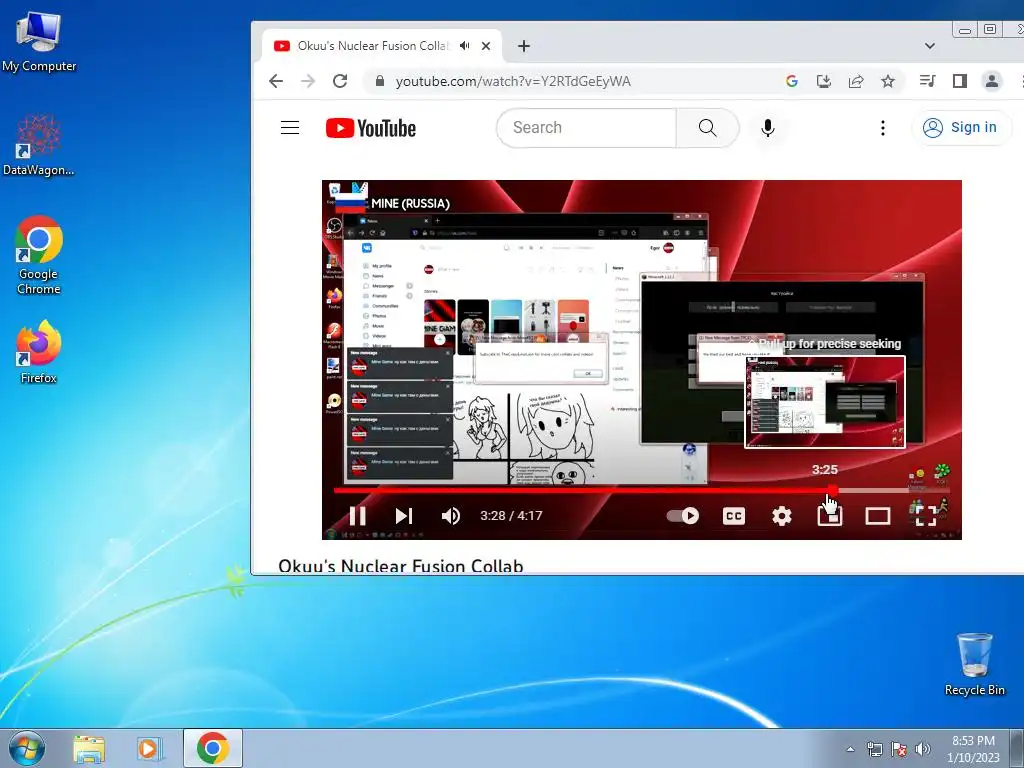Go forward in Chrome

[x=308, y=81]
